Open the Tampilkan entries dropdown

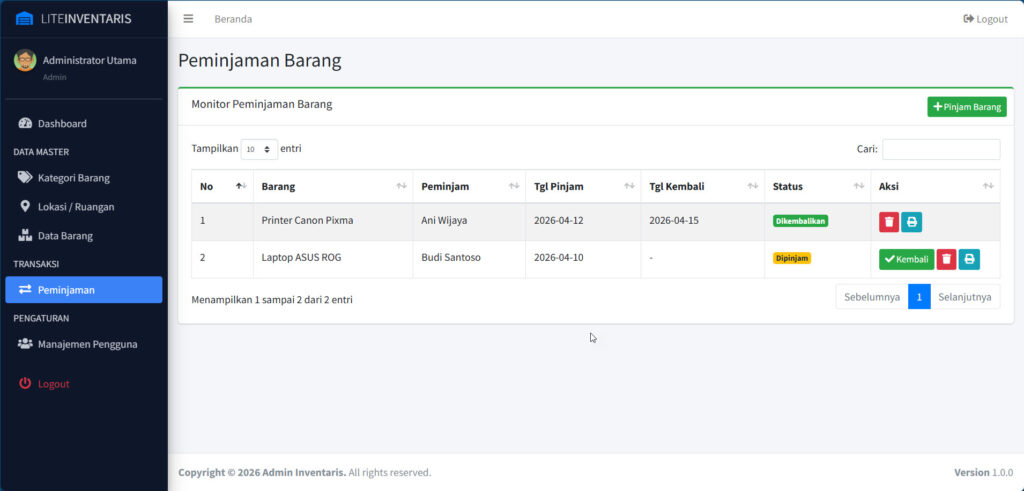click(x=259, y=149)
